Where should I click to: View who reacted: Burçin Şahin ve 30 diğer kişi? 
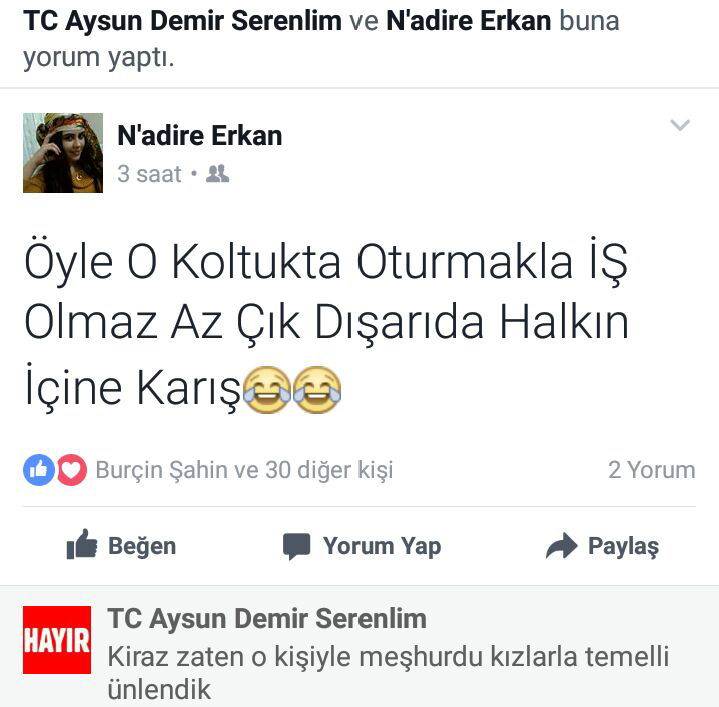pos(244,470)
